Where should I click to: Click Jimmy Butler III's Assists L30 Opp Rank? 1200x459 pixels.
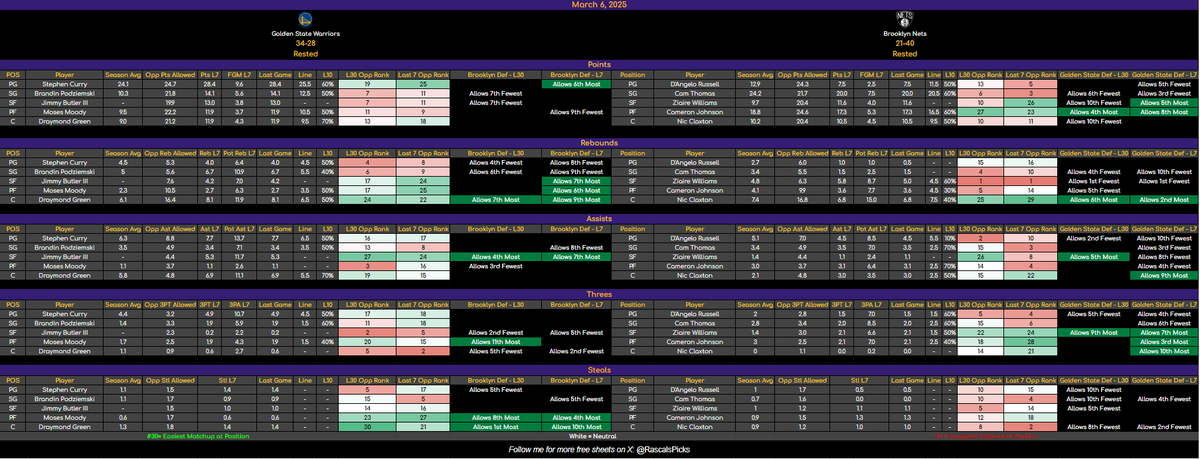[369, 258]
